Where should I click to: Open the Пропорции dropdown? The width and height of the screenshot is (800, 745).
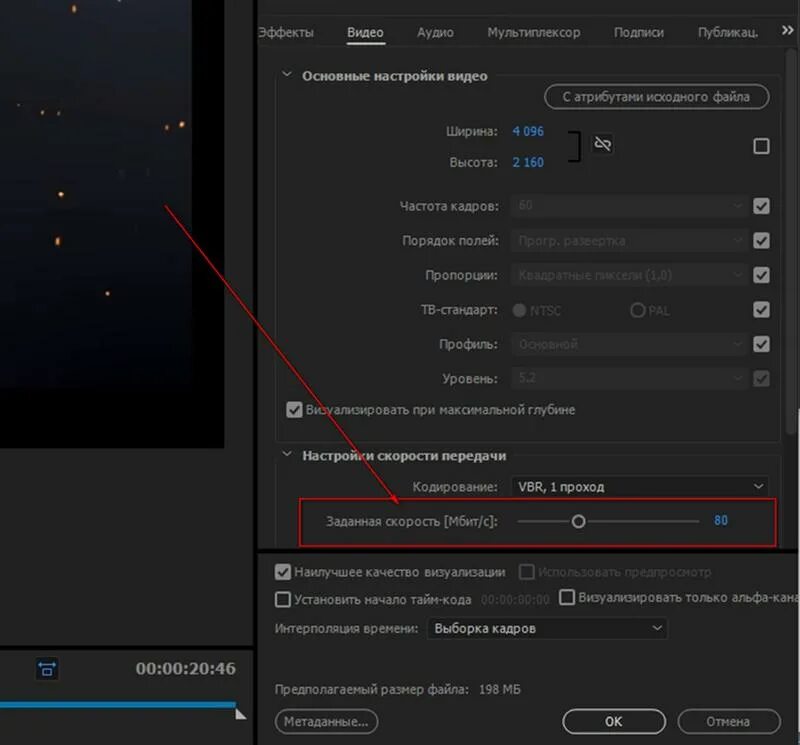coord(630,275)
